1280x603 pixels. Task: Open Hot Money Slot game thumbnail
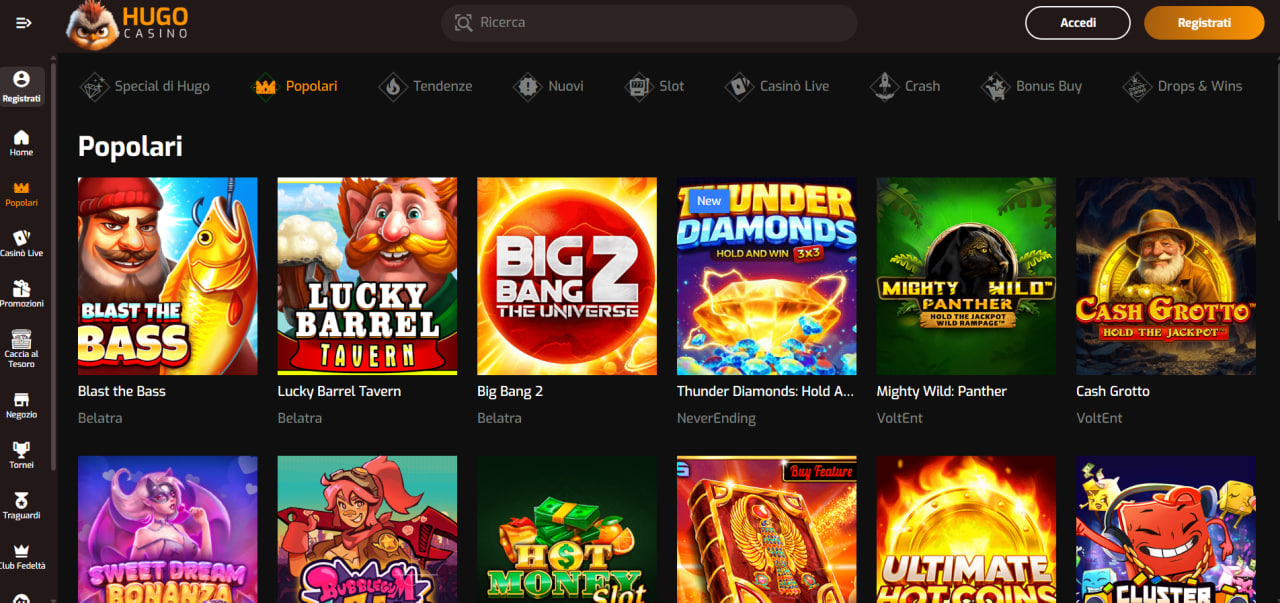(x=567, y=529)
